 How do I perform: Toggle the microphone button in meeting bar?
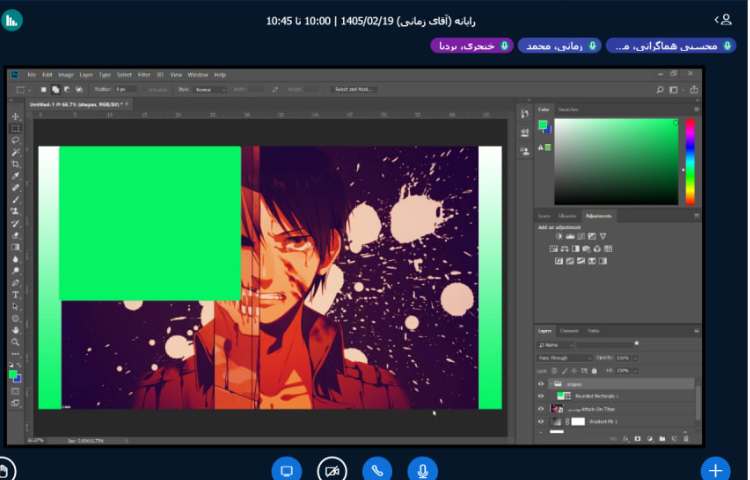click(x=422, y=470)
